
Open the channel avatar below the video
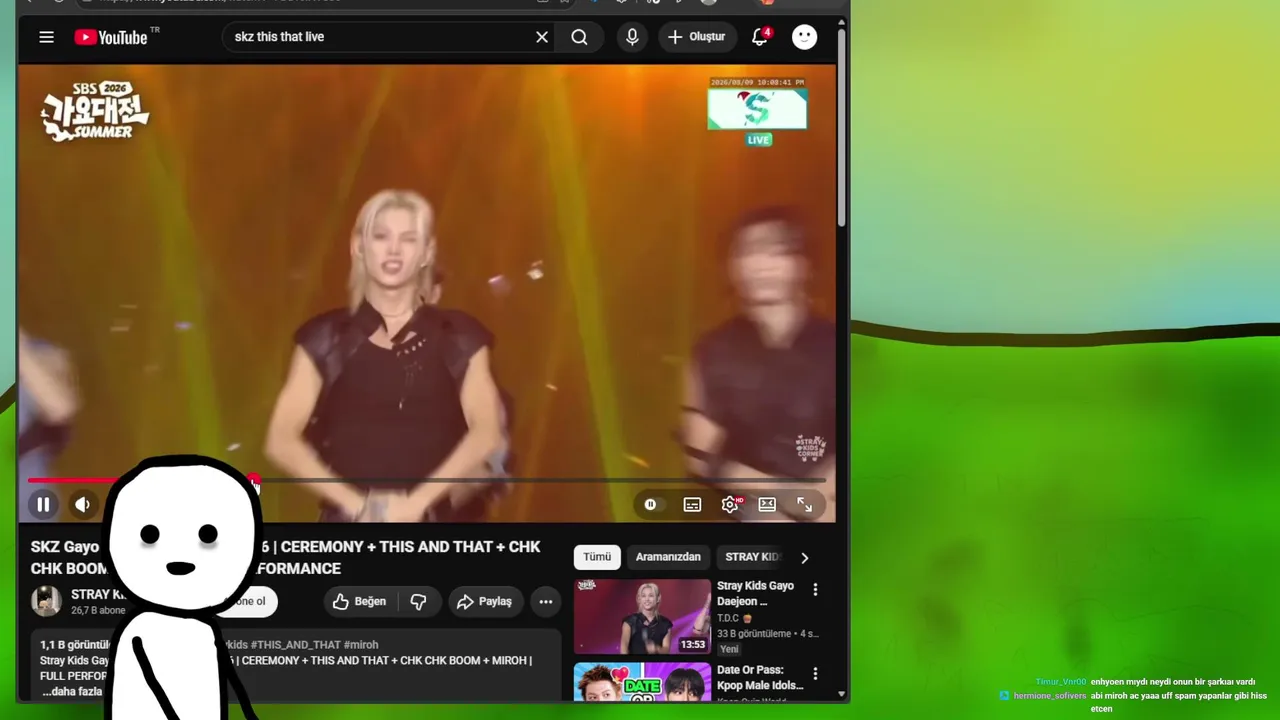pos(46,601)
